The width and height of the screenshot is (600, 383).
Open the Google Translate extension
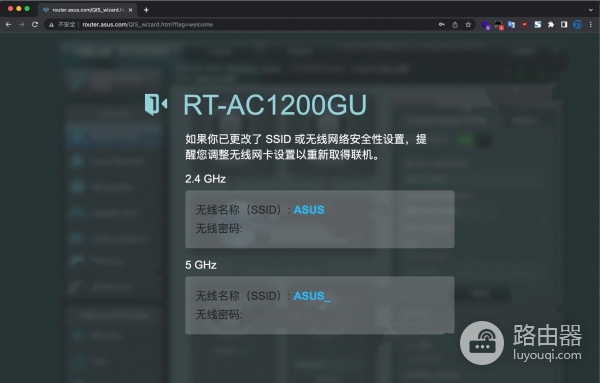[x=511, y=24]
